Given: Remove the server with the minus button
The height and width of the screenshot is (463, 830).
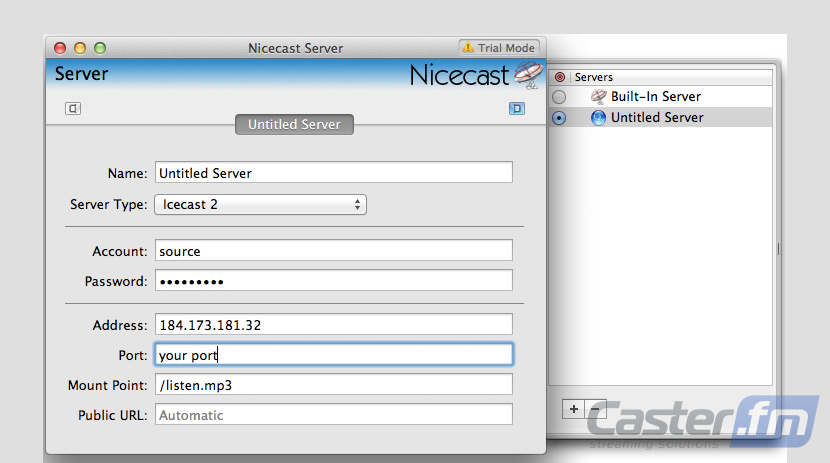Looking at the screenshot, I should [595, 408].
